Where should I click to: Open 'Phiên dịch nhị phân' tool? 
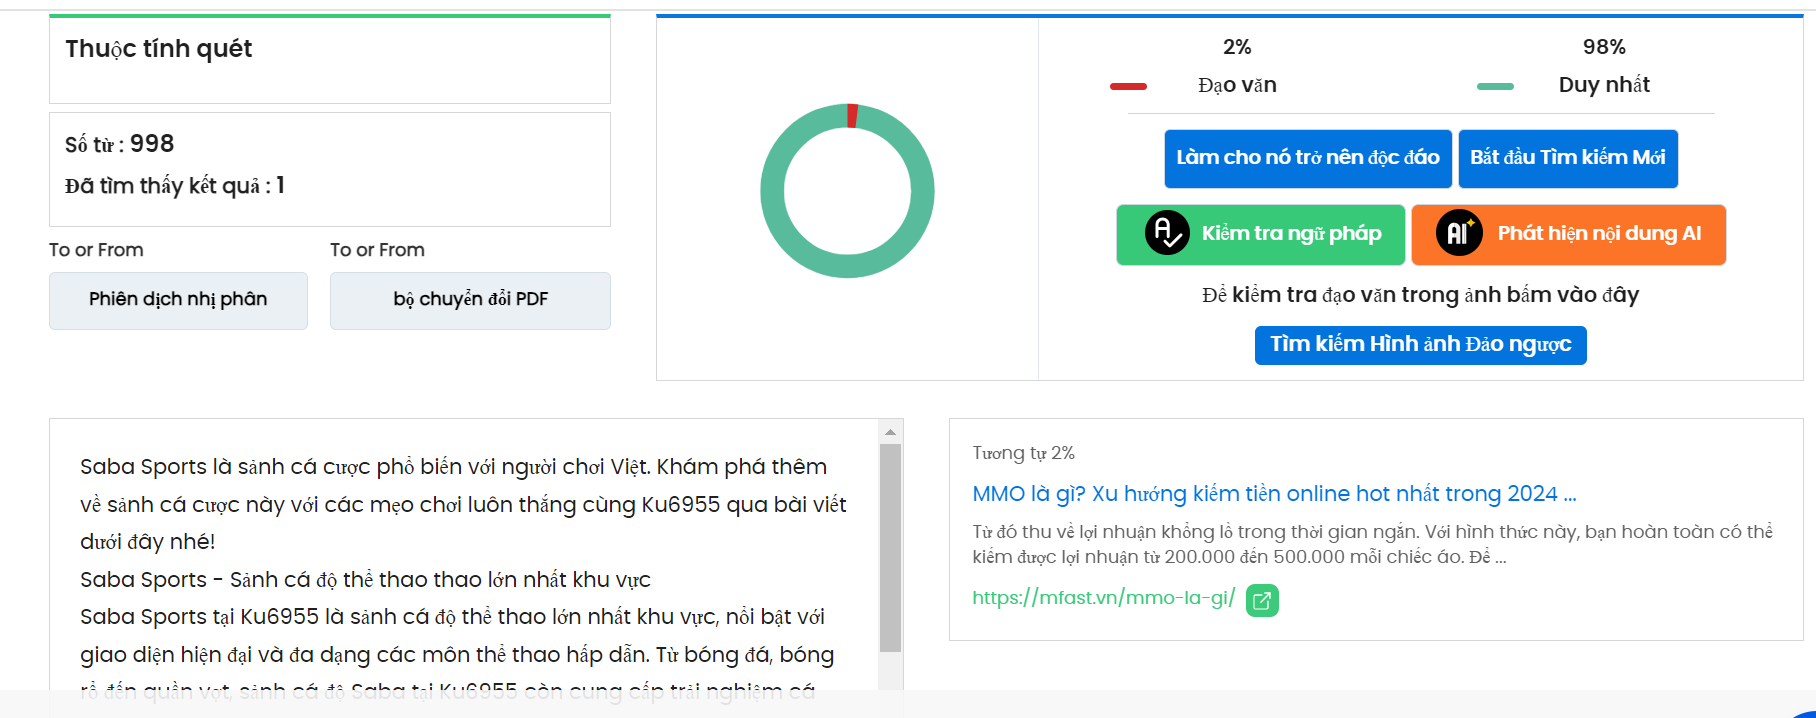click(178, 300)
